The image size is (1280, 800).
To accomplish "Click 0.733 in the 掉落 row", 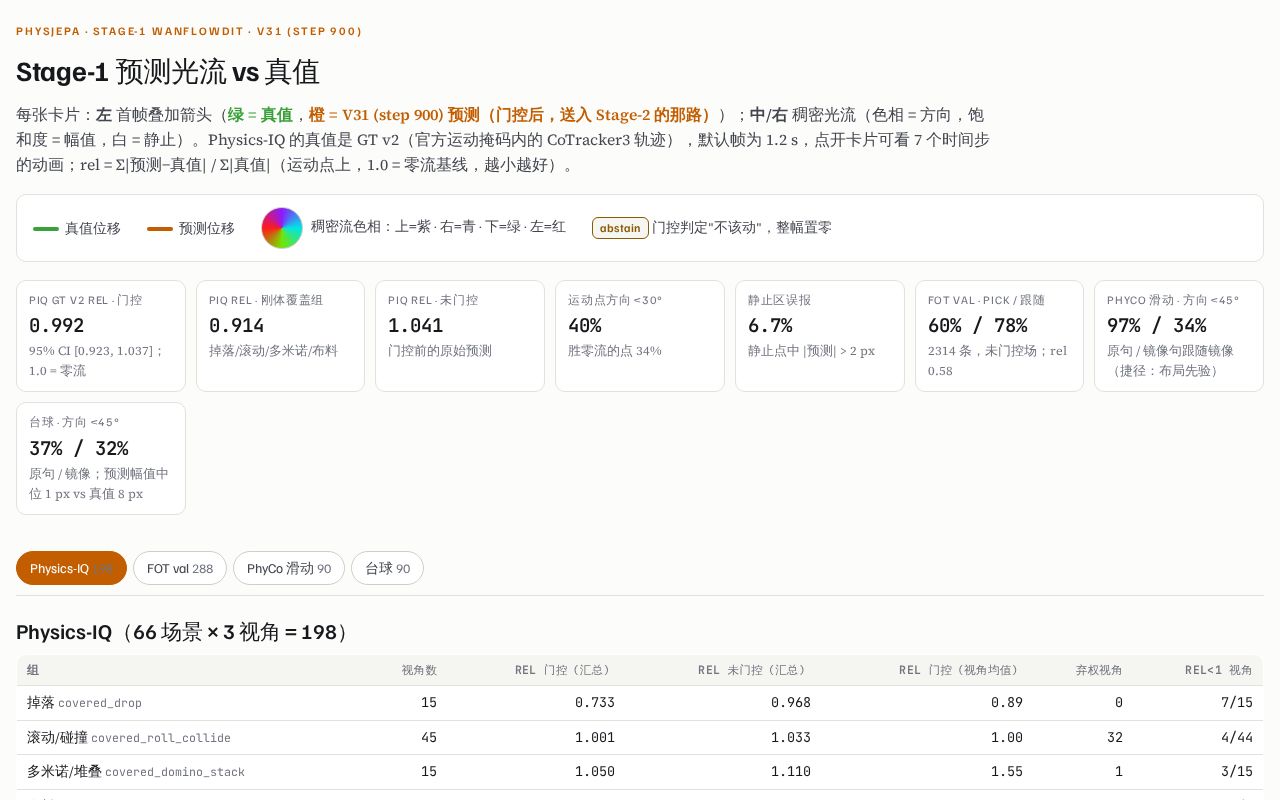I will click(595, 703).
